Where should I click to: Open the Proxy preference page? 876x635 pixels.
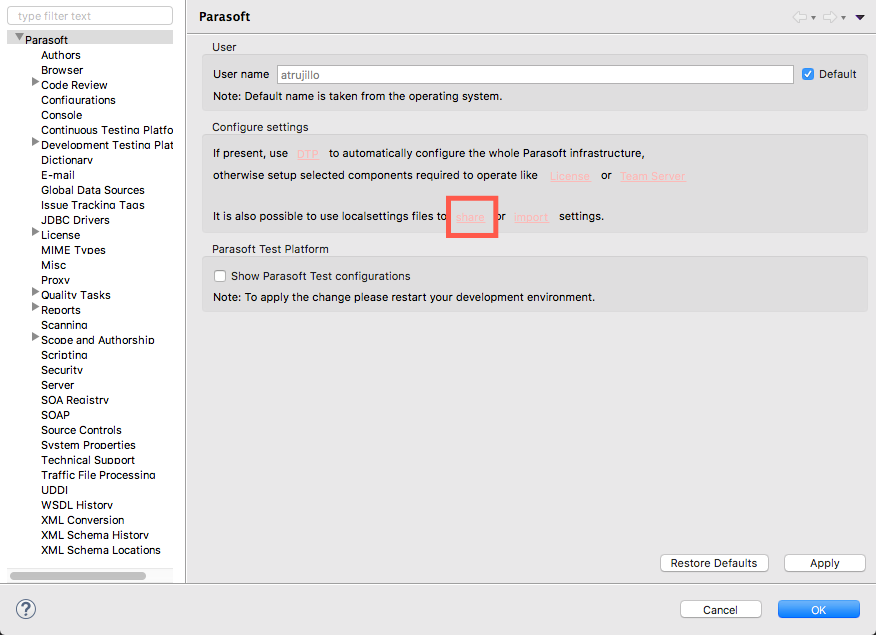point(55,280)
